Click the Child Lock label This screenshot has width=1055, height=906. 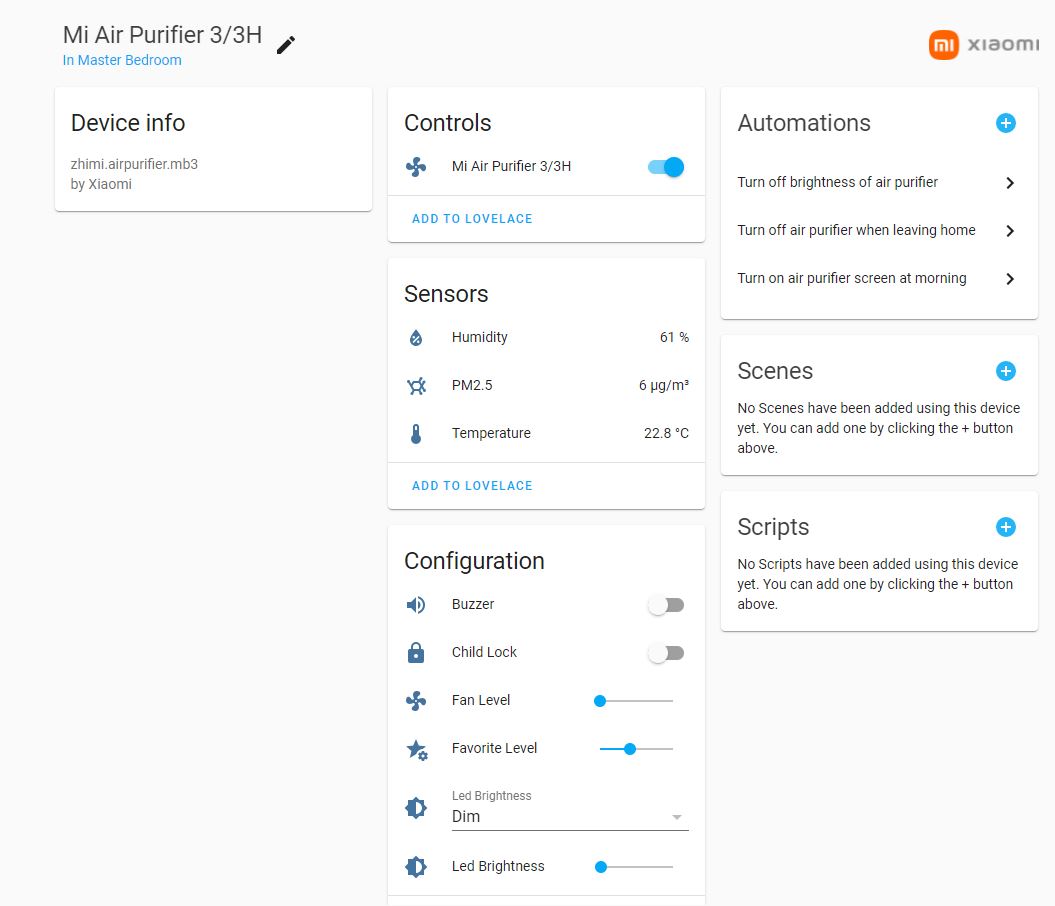pos(484,652)
